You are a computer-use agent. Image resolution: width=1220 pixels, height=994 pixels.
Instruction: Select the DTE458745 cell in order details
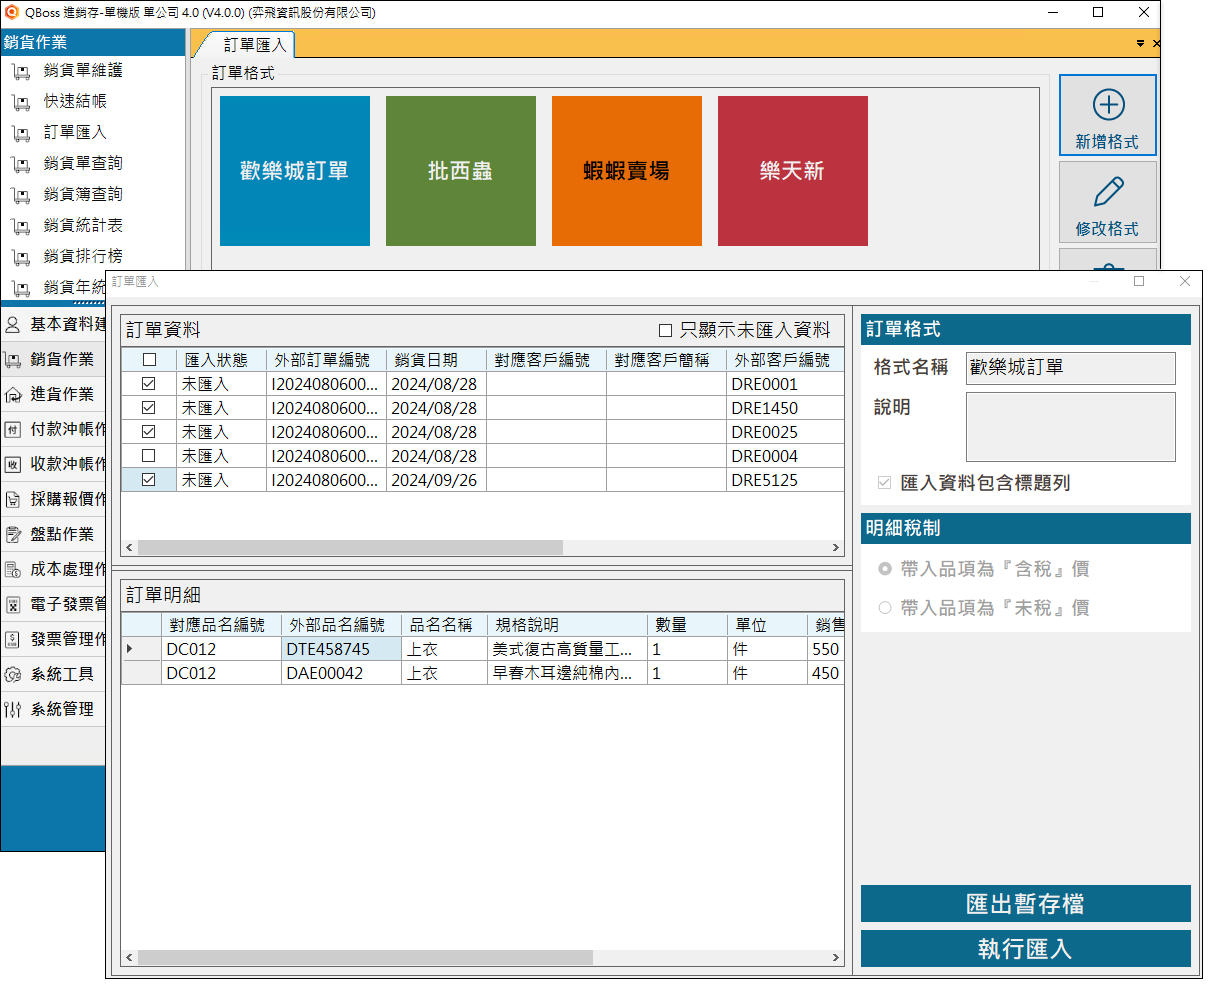coord(342,649)
